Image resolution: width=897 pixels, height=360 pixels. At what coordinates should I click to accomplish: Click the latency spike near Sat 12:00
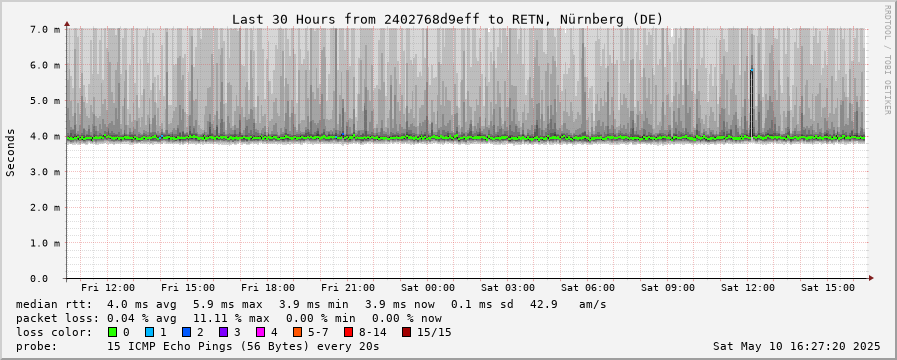tap(751, 103)
